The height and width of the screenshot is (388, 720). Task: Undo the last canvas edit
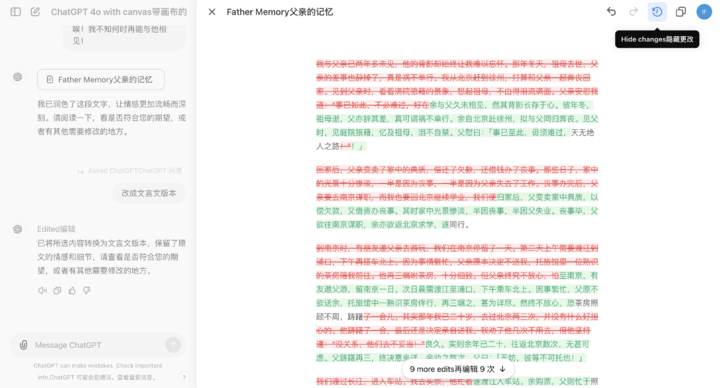tap(611, 11)
